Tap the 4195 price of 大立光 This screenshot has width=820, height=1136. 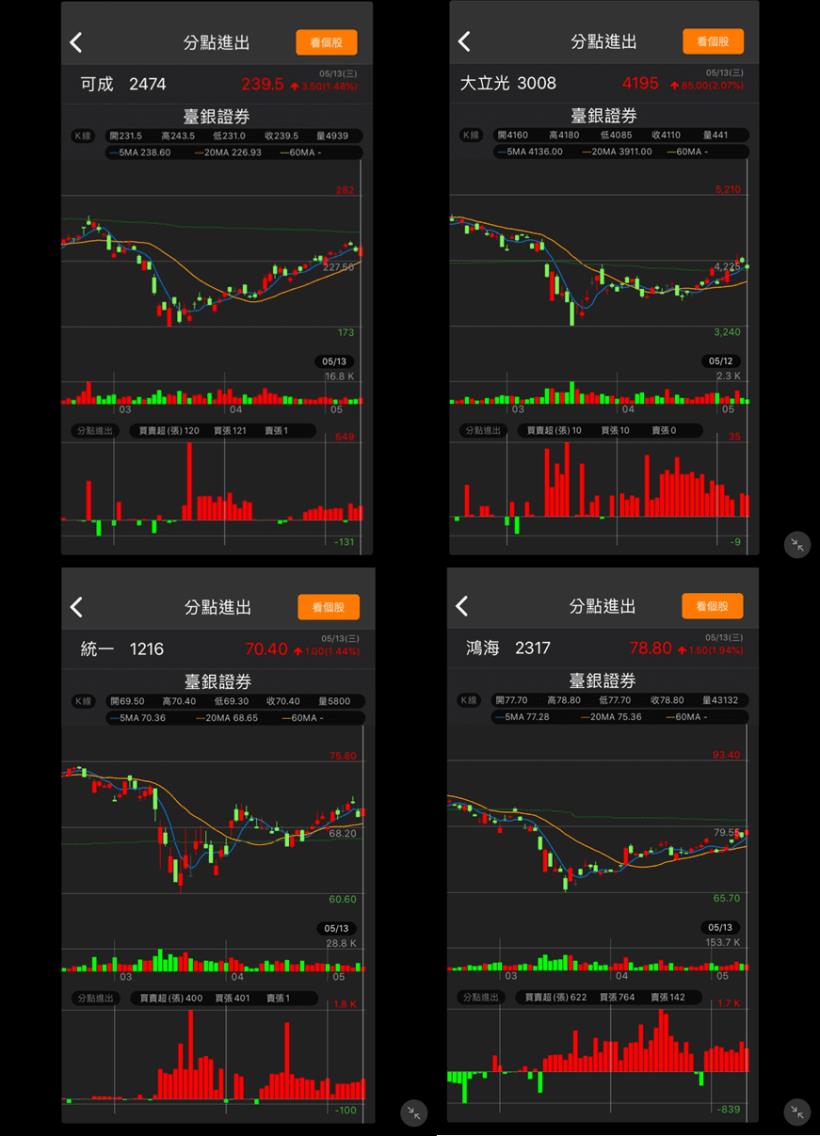pos(640,83)
